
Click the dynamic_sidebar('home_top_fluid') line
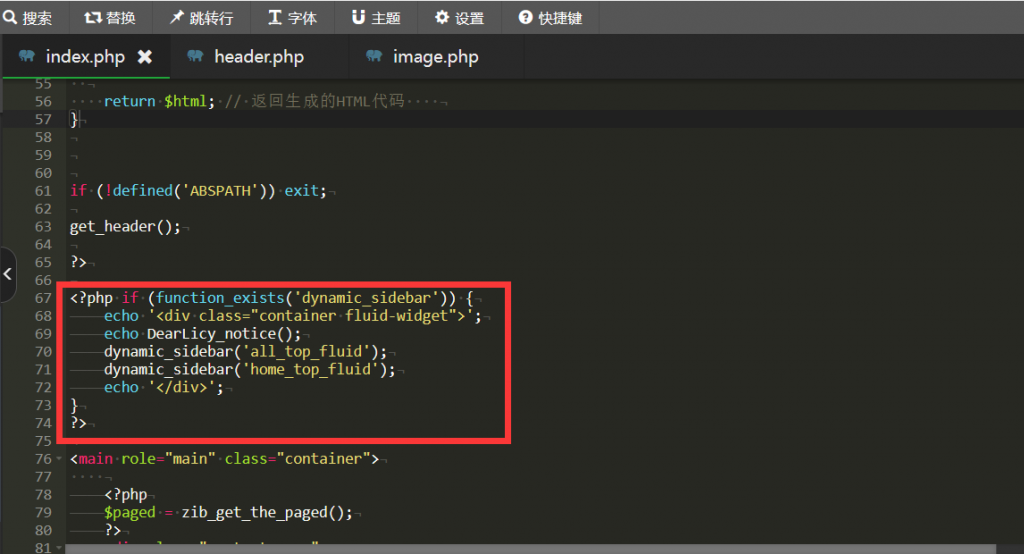coord(249,370)
